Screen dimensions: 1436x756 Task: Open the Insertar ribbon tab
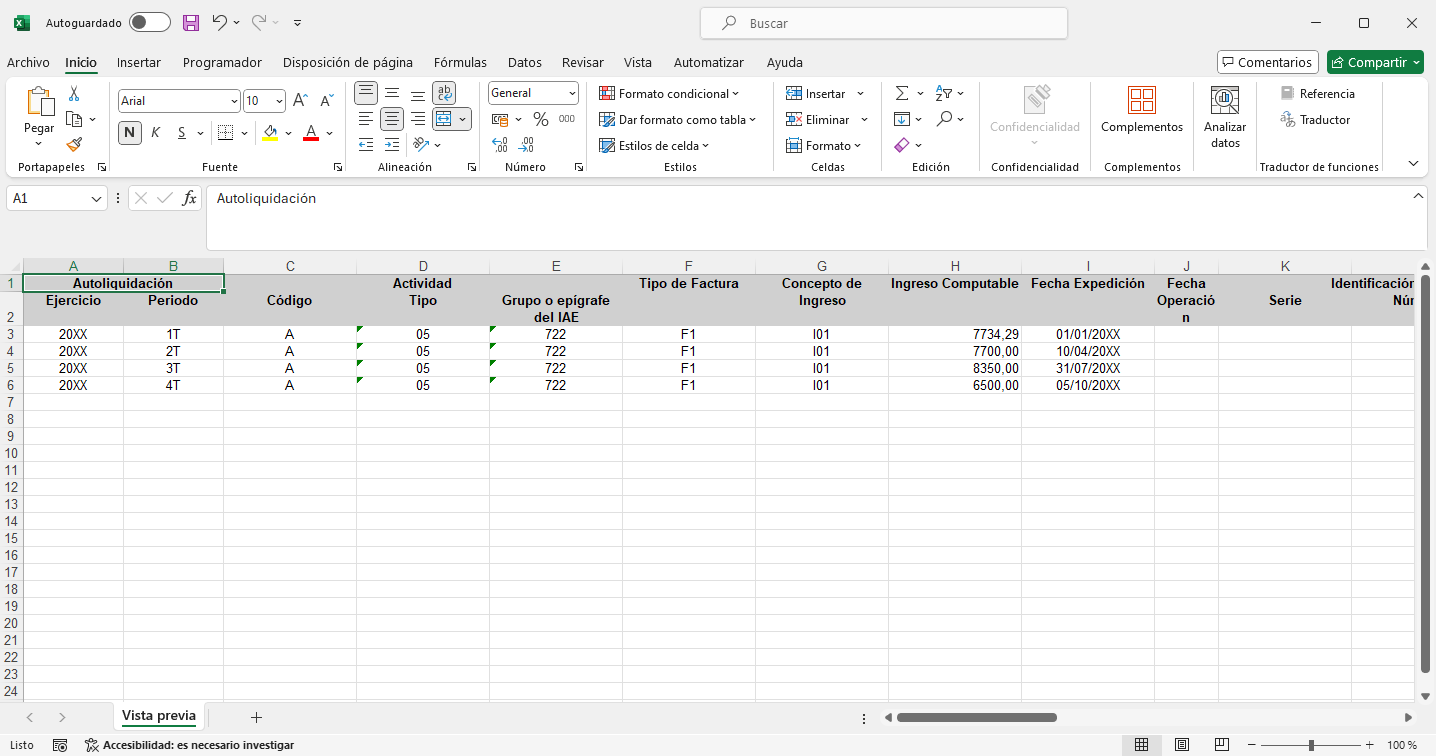[139, 62]
